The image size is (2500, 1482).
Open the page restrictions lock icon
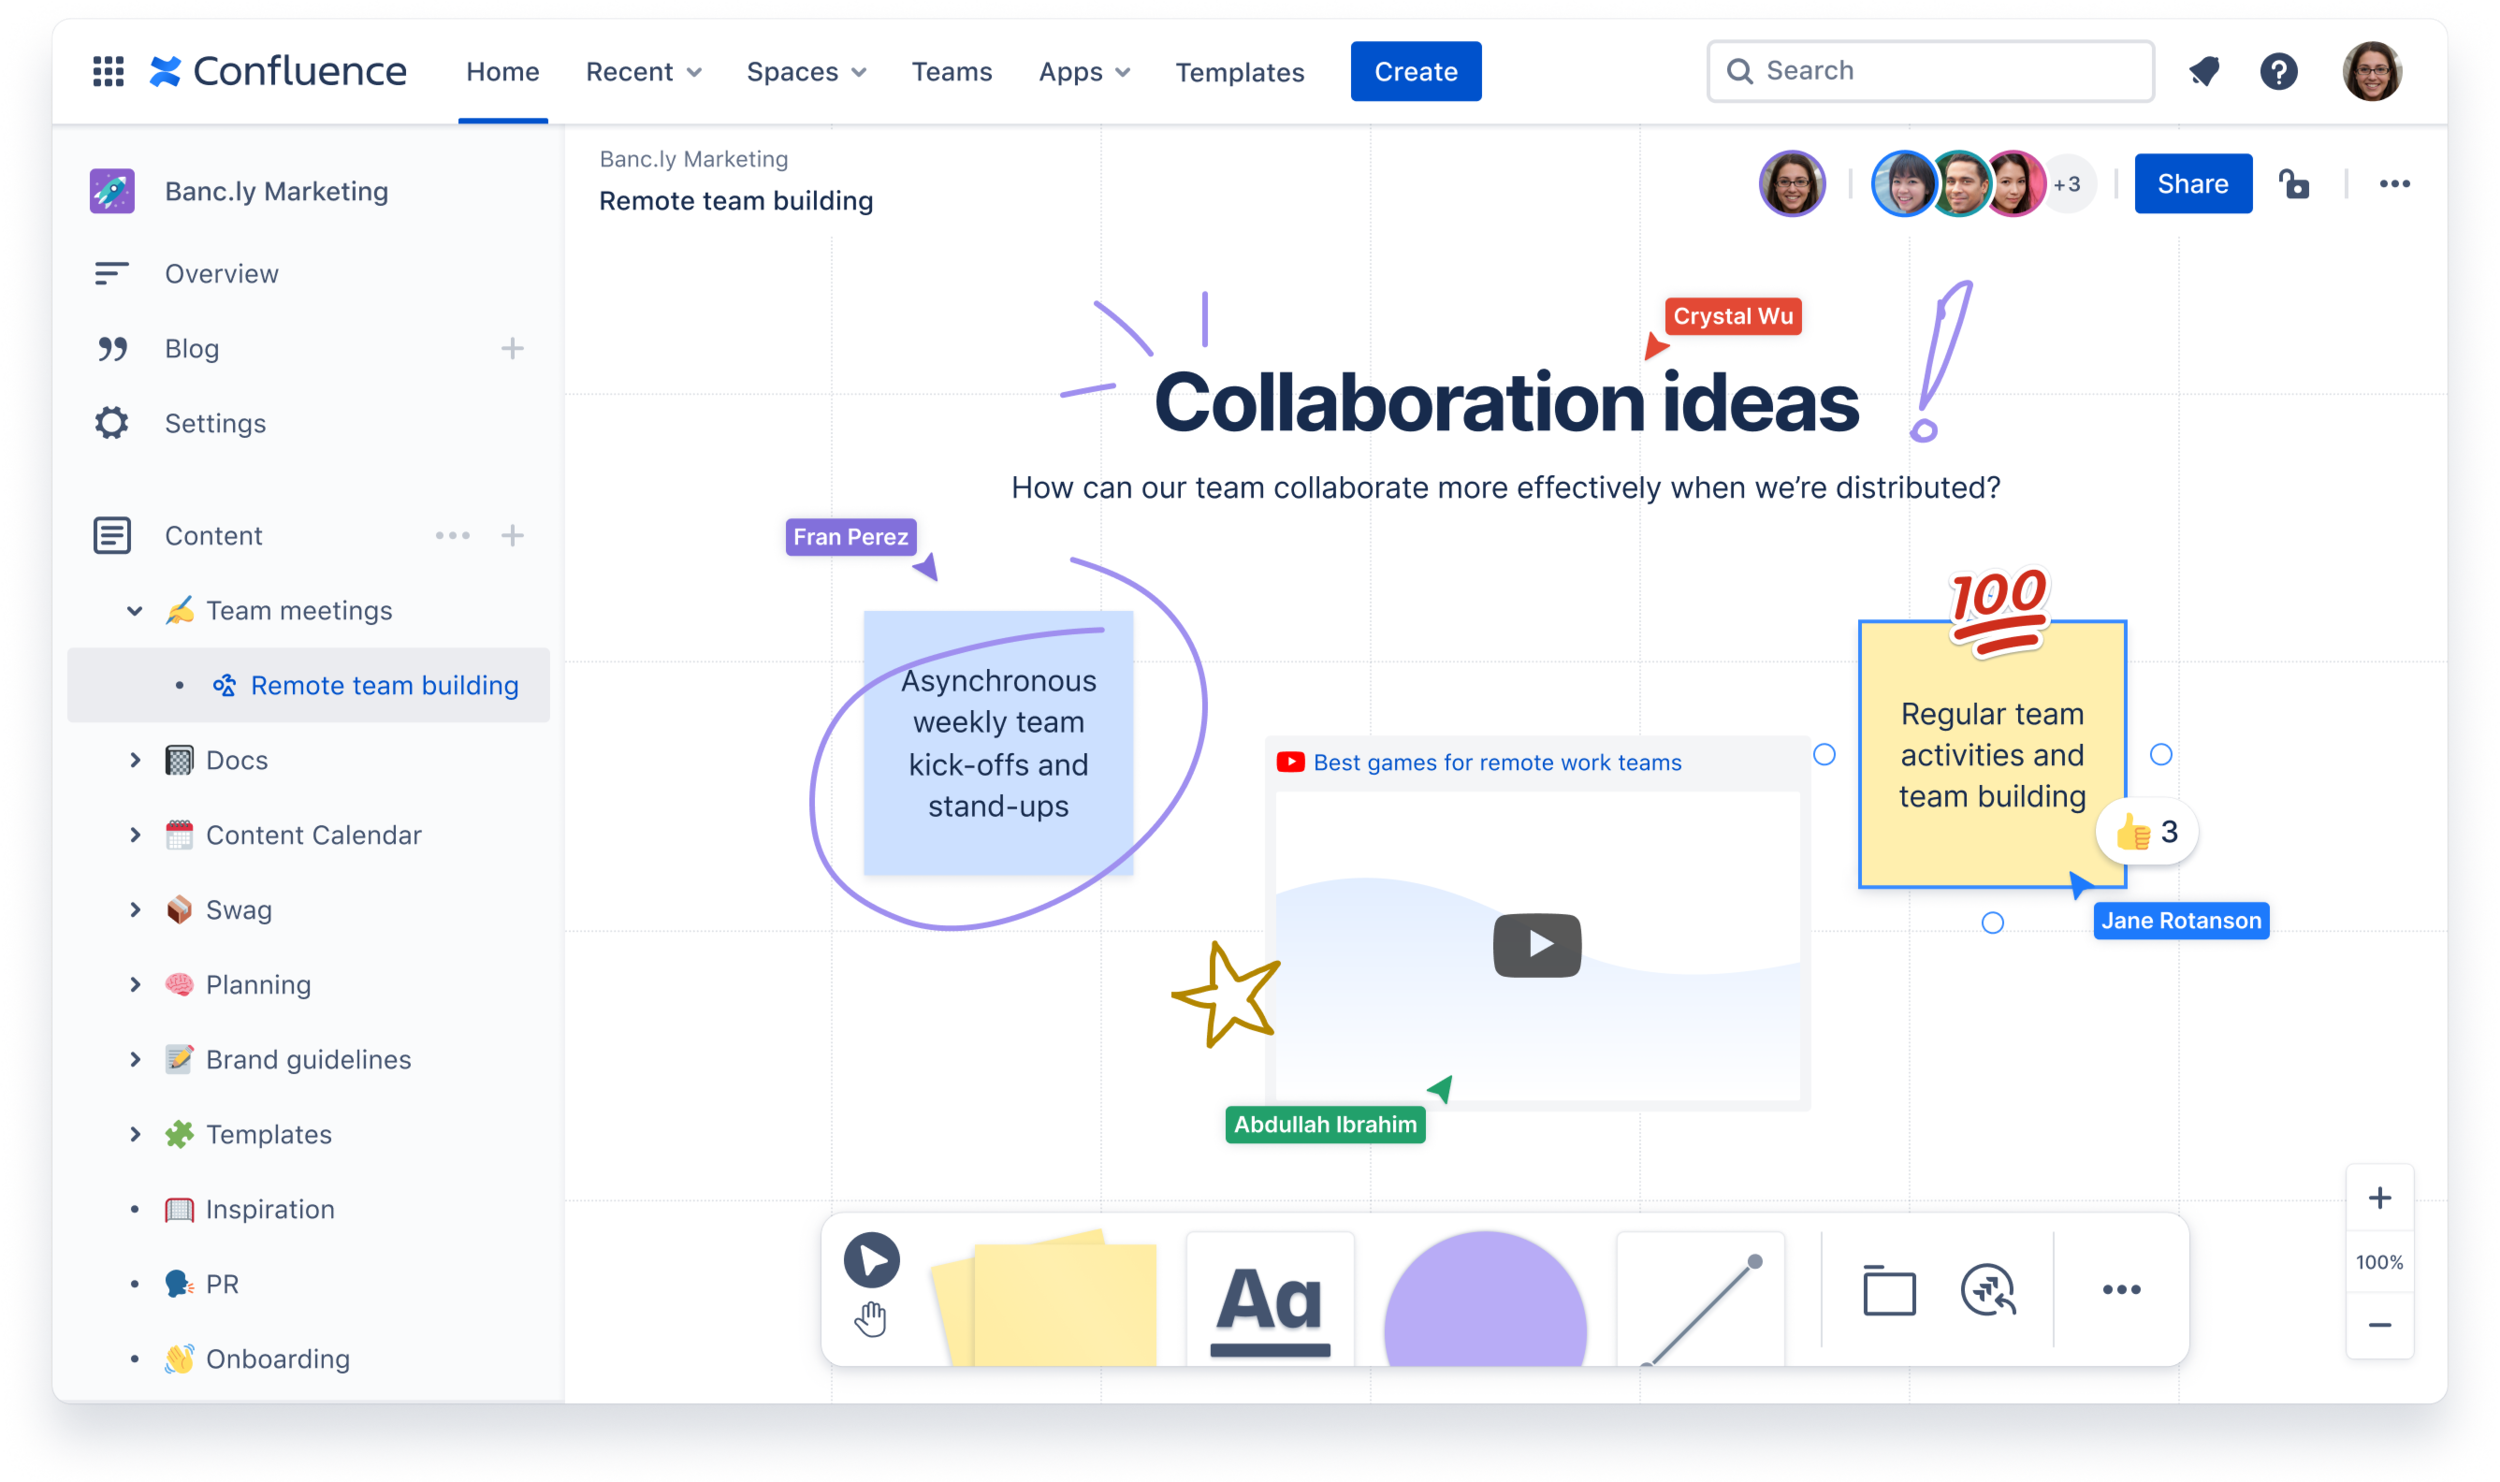coord(2295,184)
